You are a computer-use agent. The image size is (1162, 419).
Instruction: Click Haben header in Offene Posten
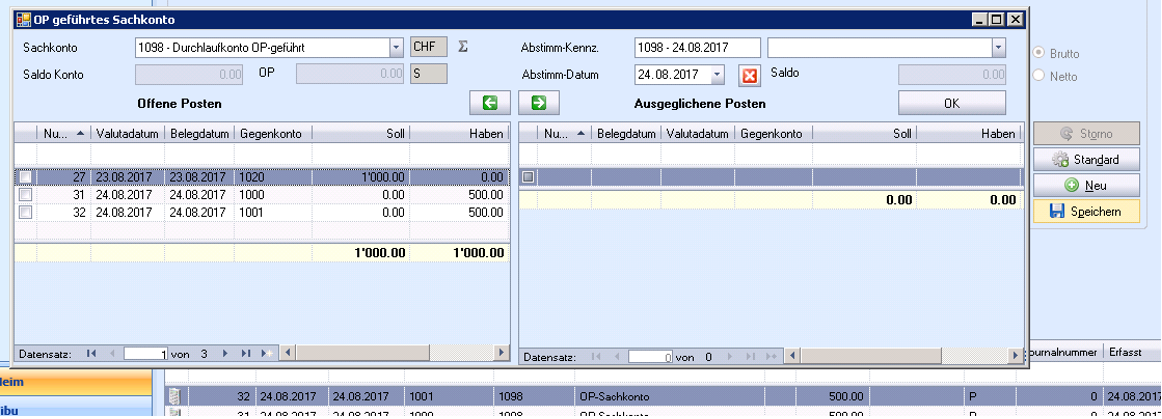click(x=459, y=133)
